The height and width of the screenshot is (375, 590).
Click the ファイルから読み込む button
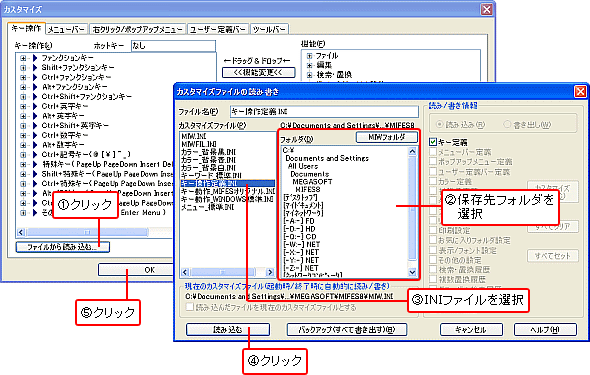point(62,247)
